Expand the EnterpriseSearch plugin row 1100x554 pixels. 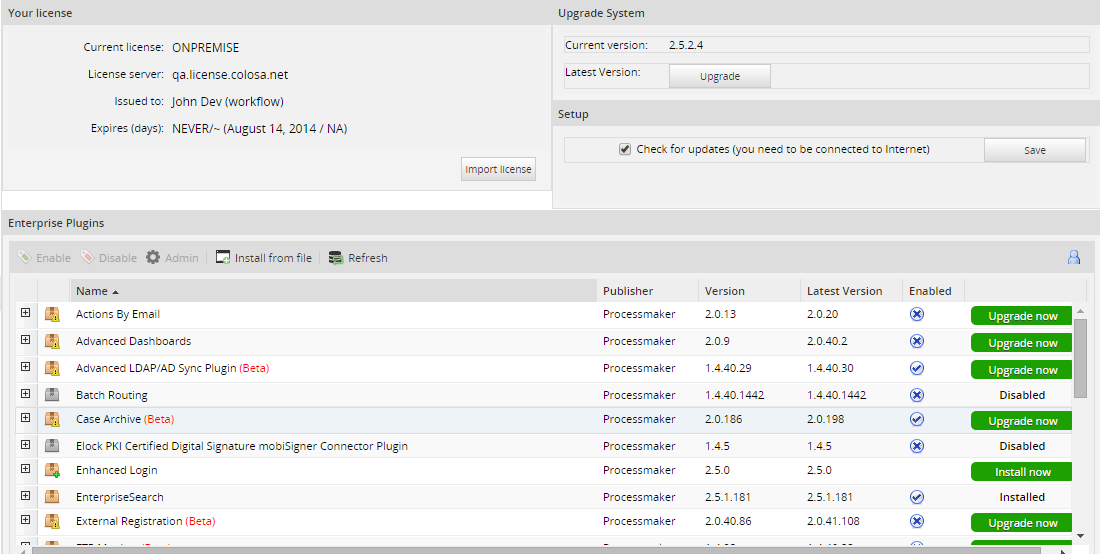coord(26,496)
